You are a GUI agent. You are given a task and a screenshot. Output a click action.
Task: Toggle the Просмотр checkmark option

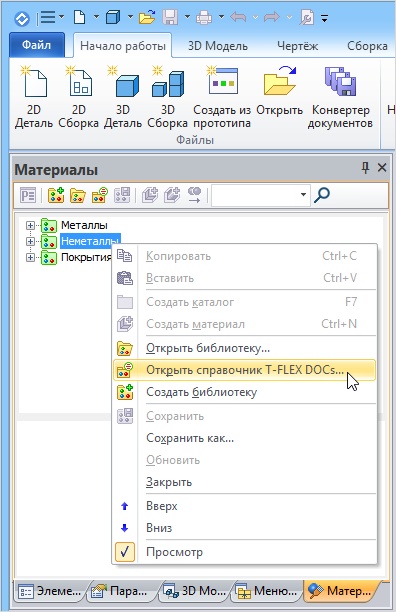pyautogui.click(x=125, y=552)
